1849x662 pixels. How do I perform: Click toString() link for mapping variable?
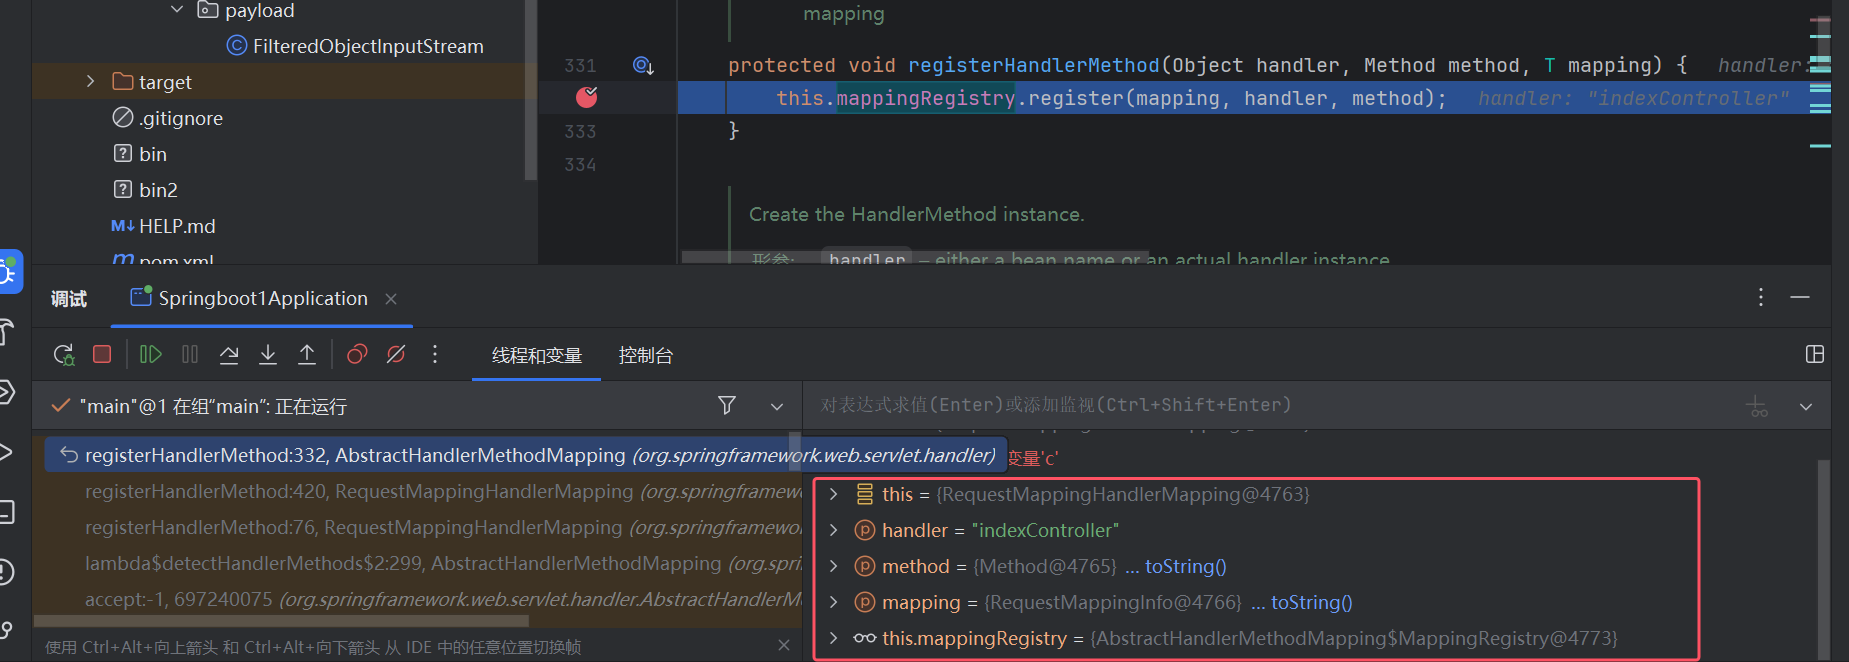click(x=1311, y=602)
